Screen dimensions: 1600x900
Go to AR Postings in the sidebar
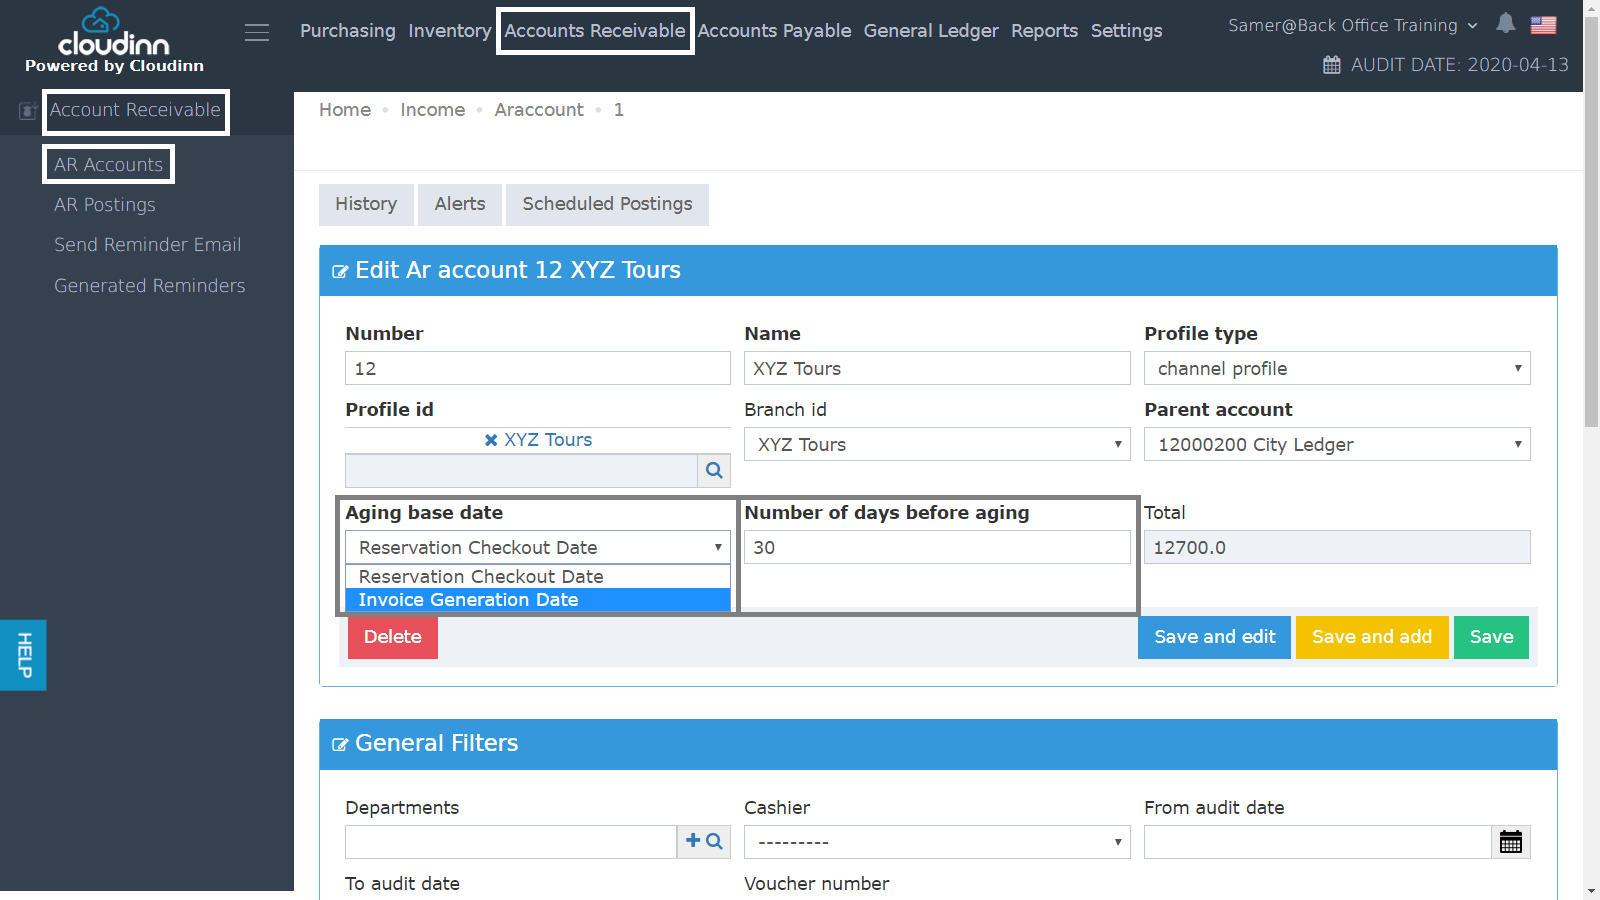pyautogui.click(x=105, y=205)
